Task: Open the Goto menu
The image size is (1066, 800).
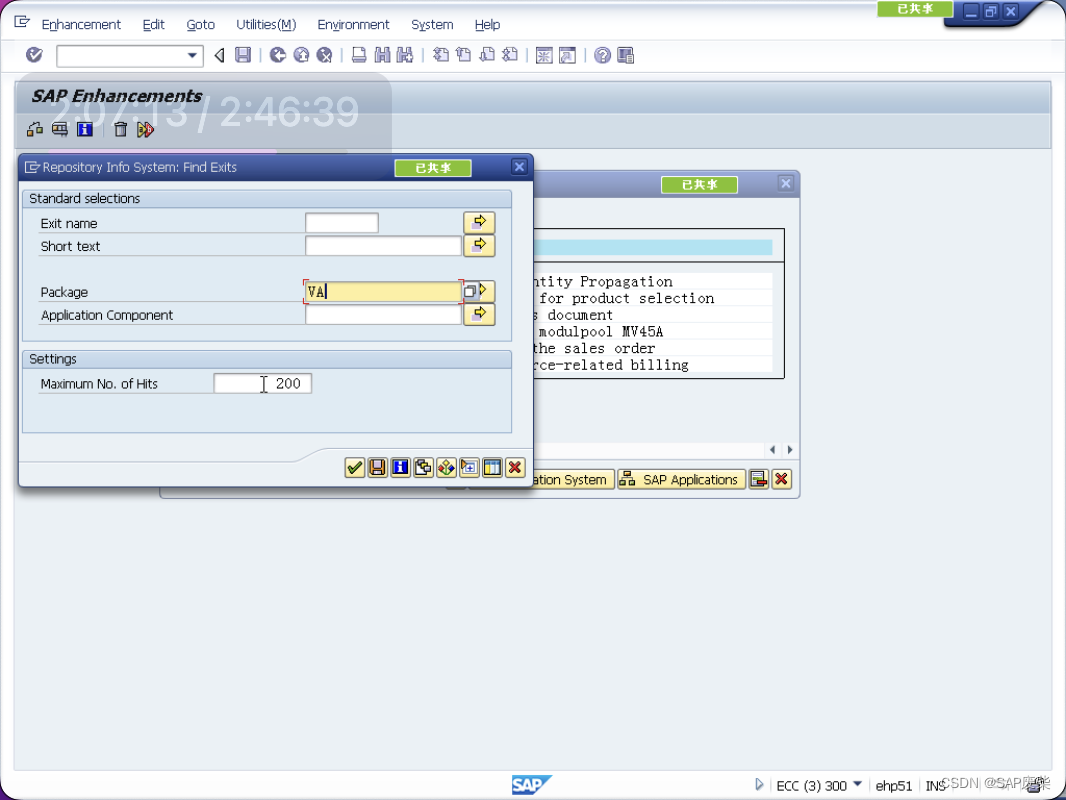Action: click(x=201, y=24)
